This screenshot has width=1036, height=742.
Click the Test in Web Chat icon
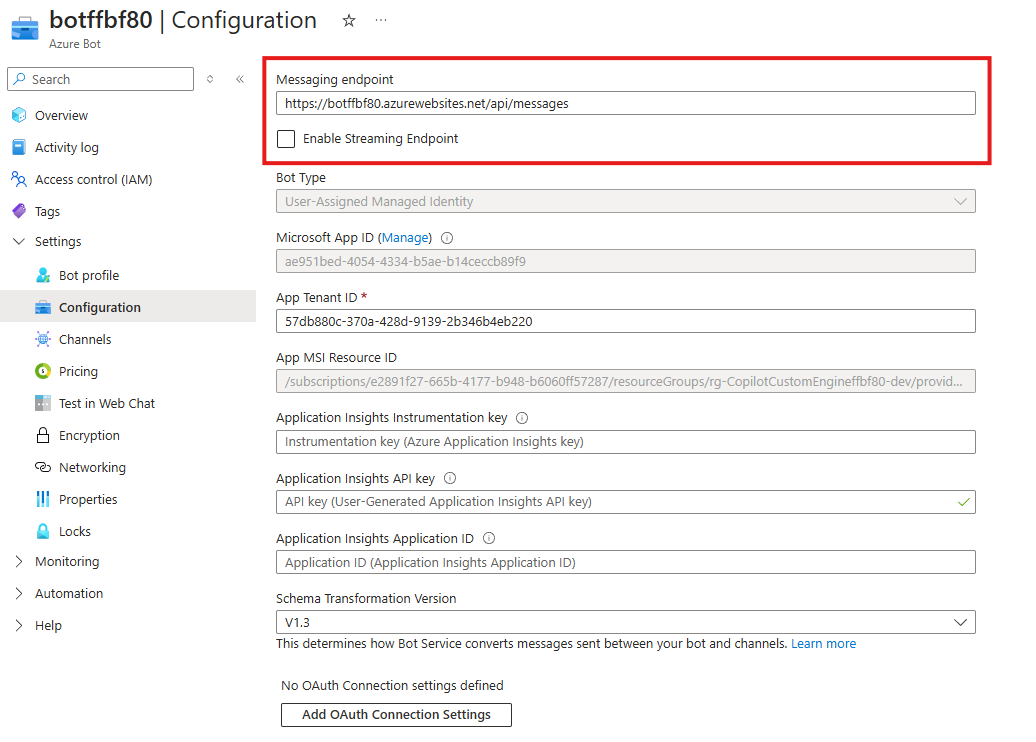click(43, 403)
